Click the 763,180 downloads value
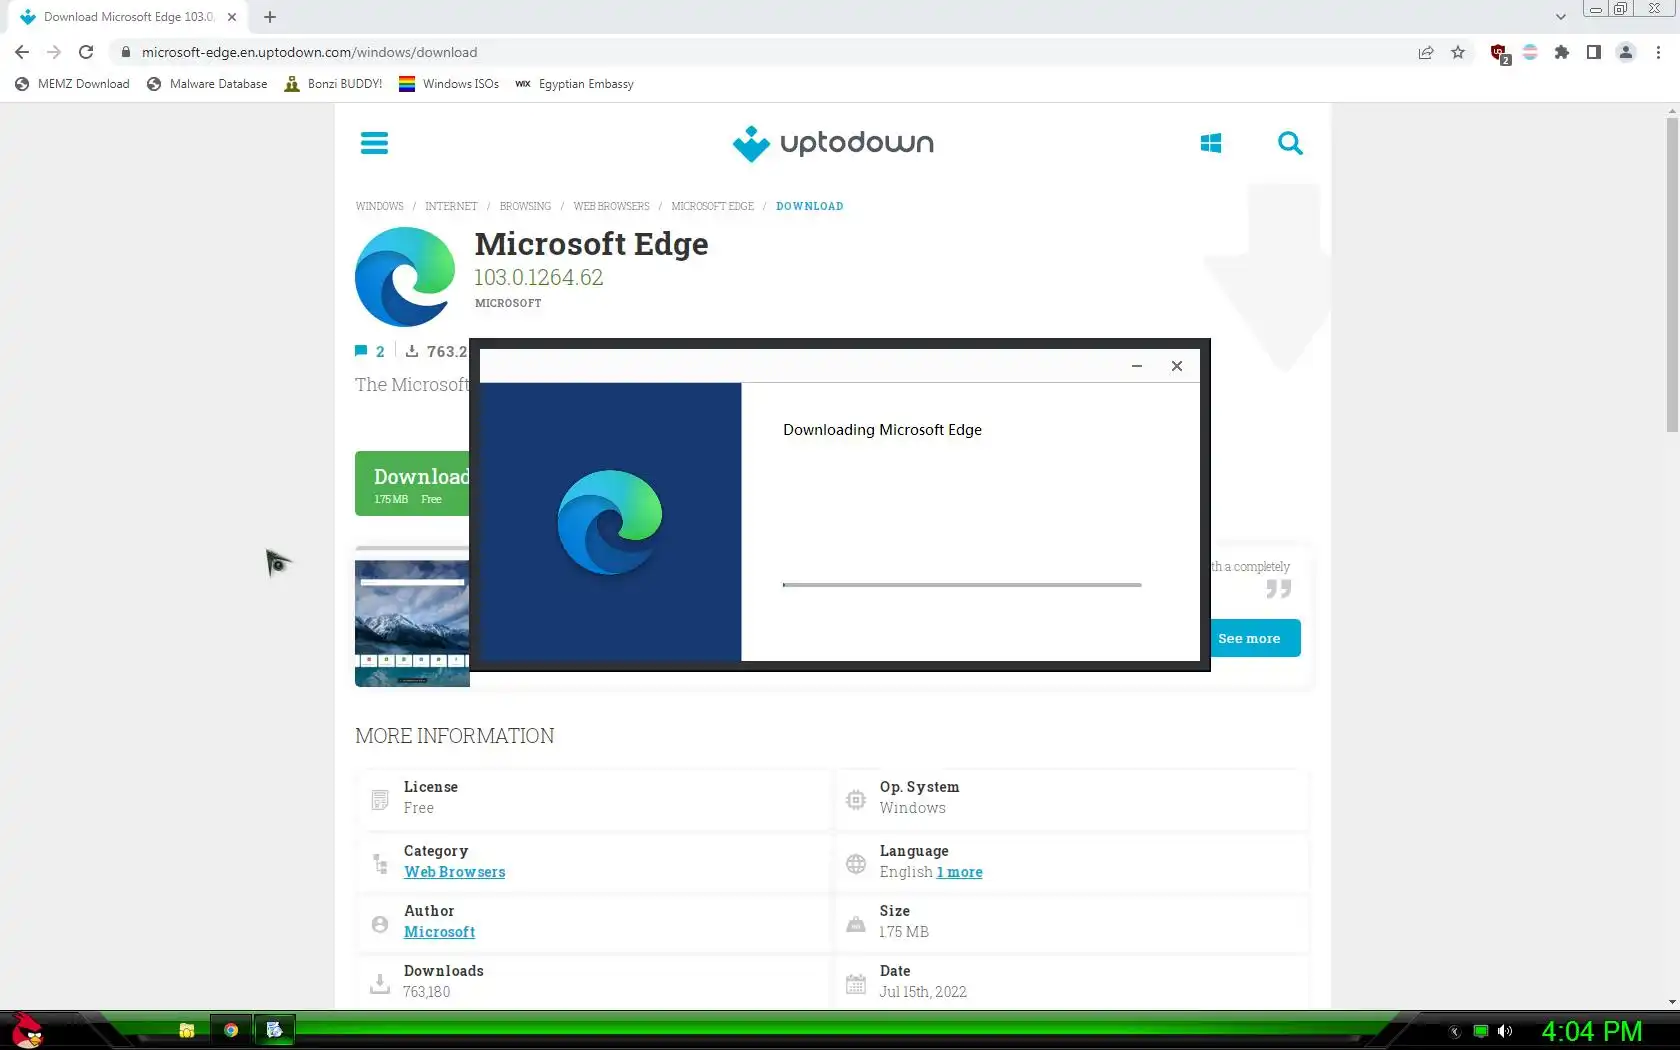 click(x=427, y=992)
